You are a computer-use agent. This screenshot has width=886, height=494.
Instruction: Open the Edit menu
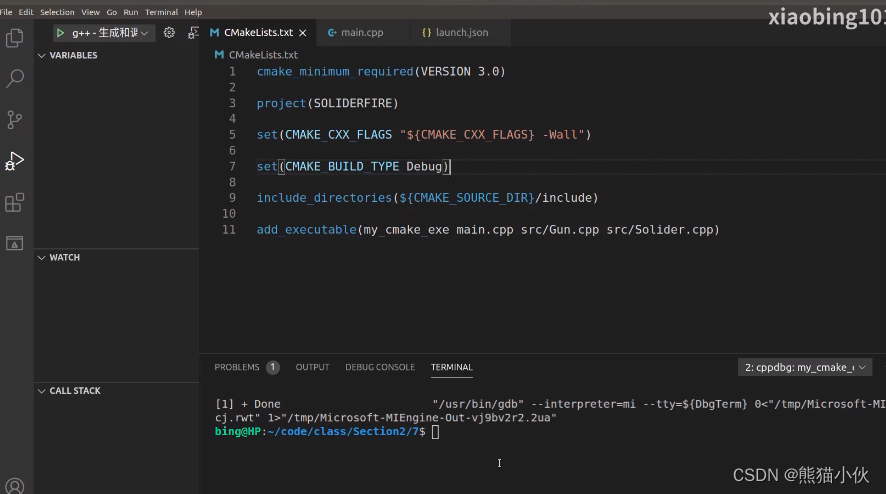[x=26, y=12]
